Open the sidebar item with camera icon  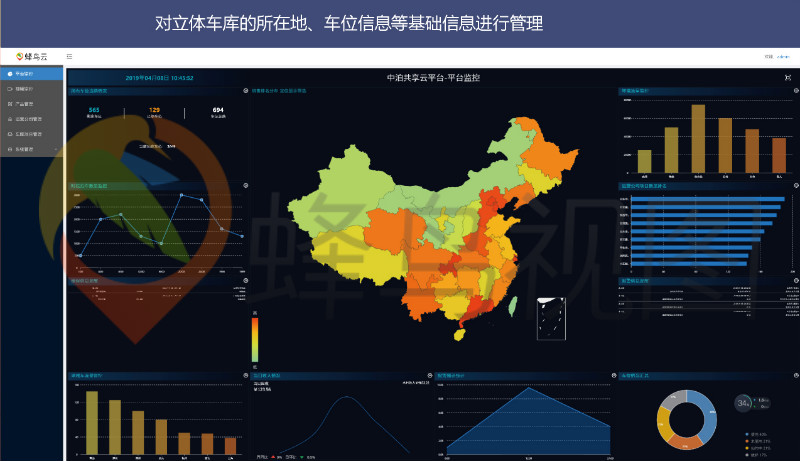[32, 89]
